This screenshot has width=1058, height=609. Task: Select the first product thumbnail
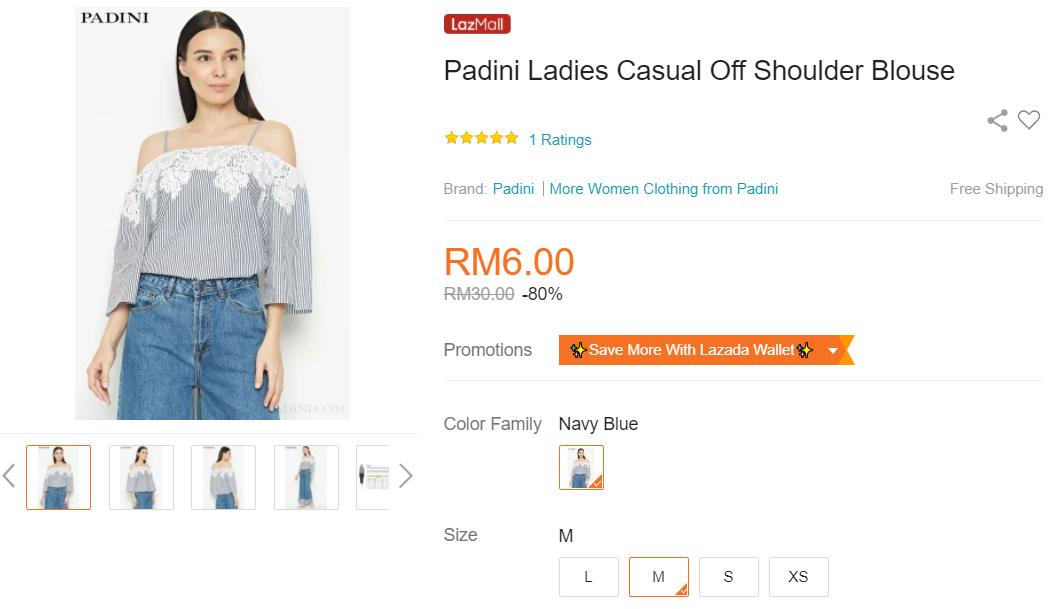(58, 477)
